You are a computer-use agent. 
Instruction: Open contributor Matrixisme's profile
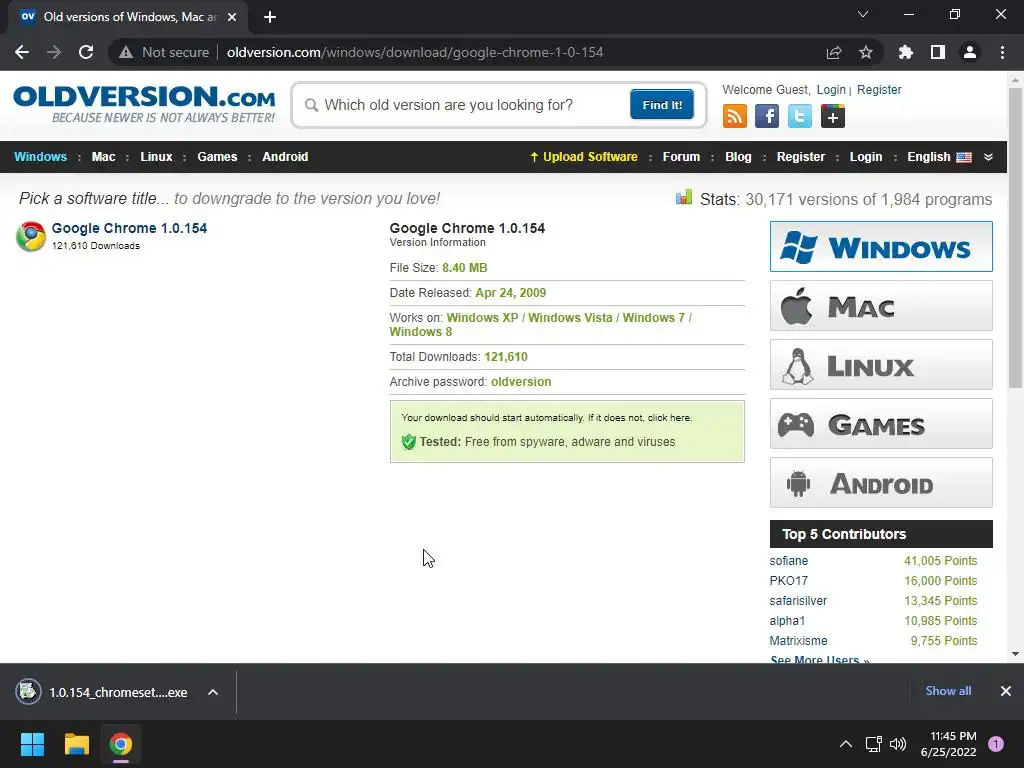(x=798, y=641)
